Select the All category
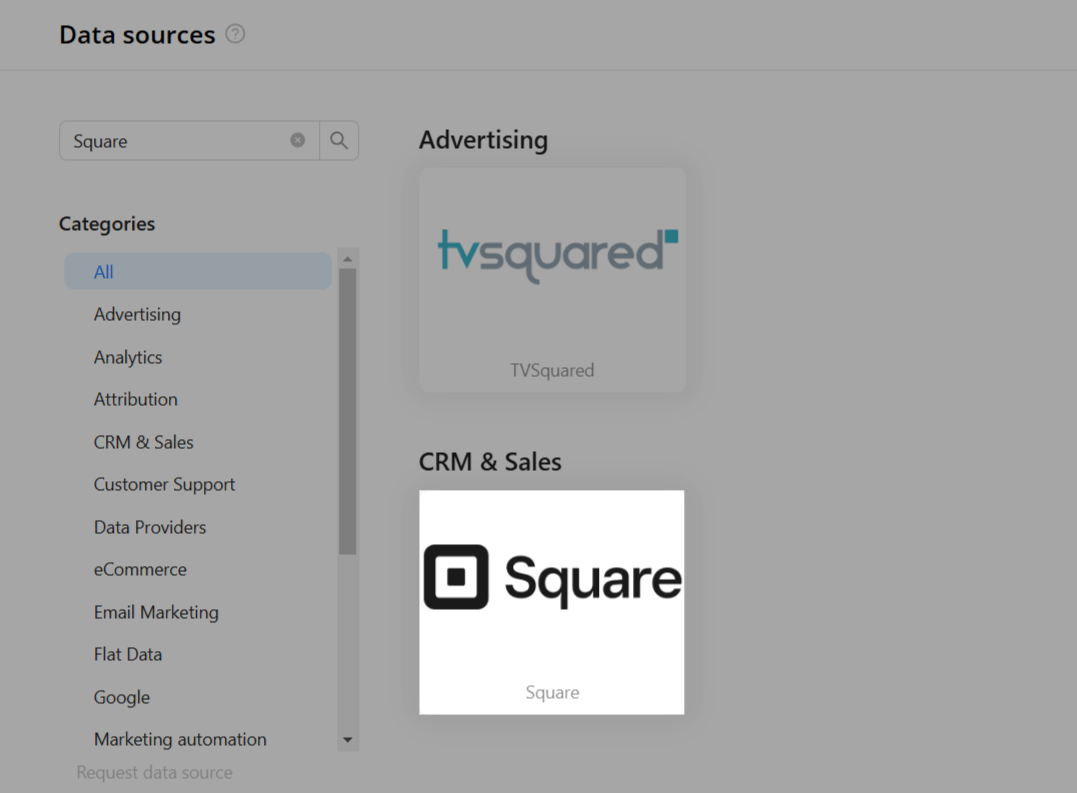 click(x=198, y=271)
